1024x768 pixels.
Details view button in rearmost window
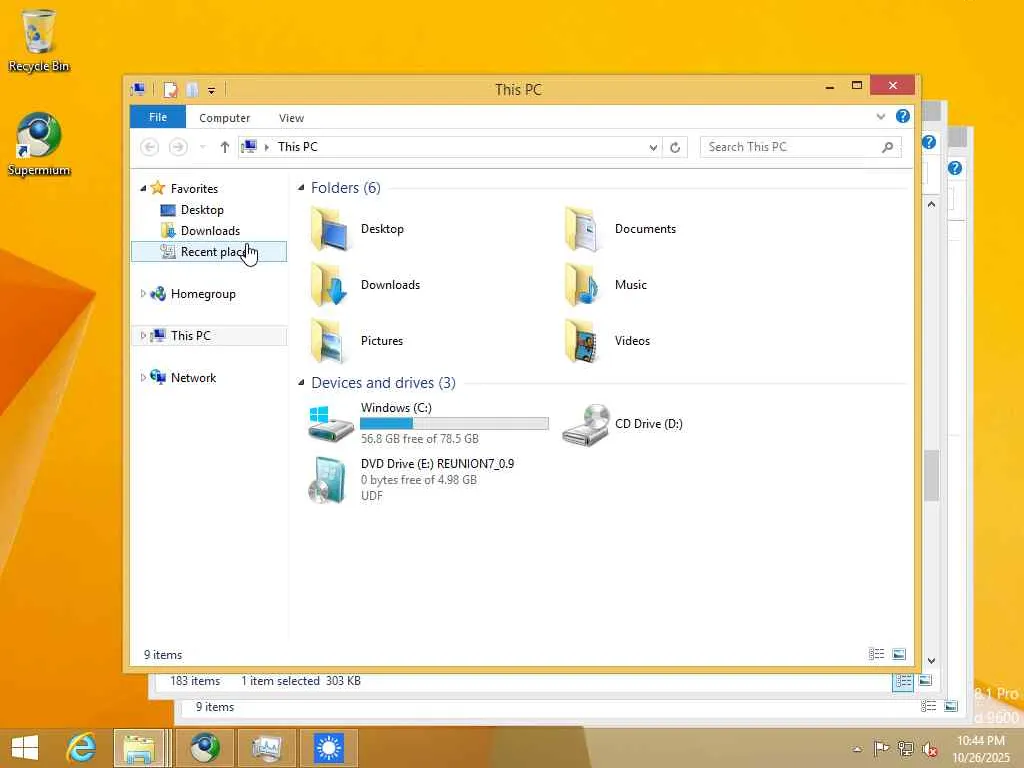coord(929,706)
